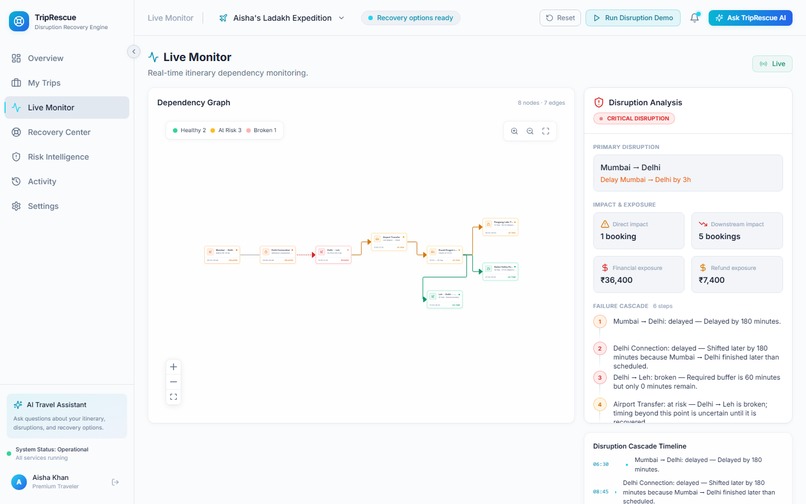Zoom out using the graph toolbar magnifier-minus icon
806x504 pixels.
(530, 131)
